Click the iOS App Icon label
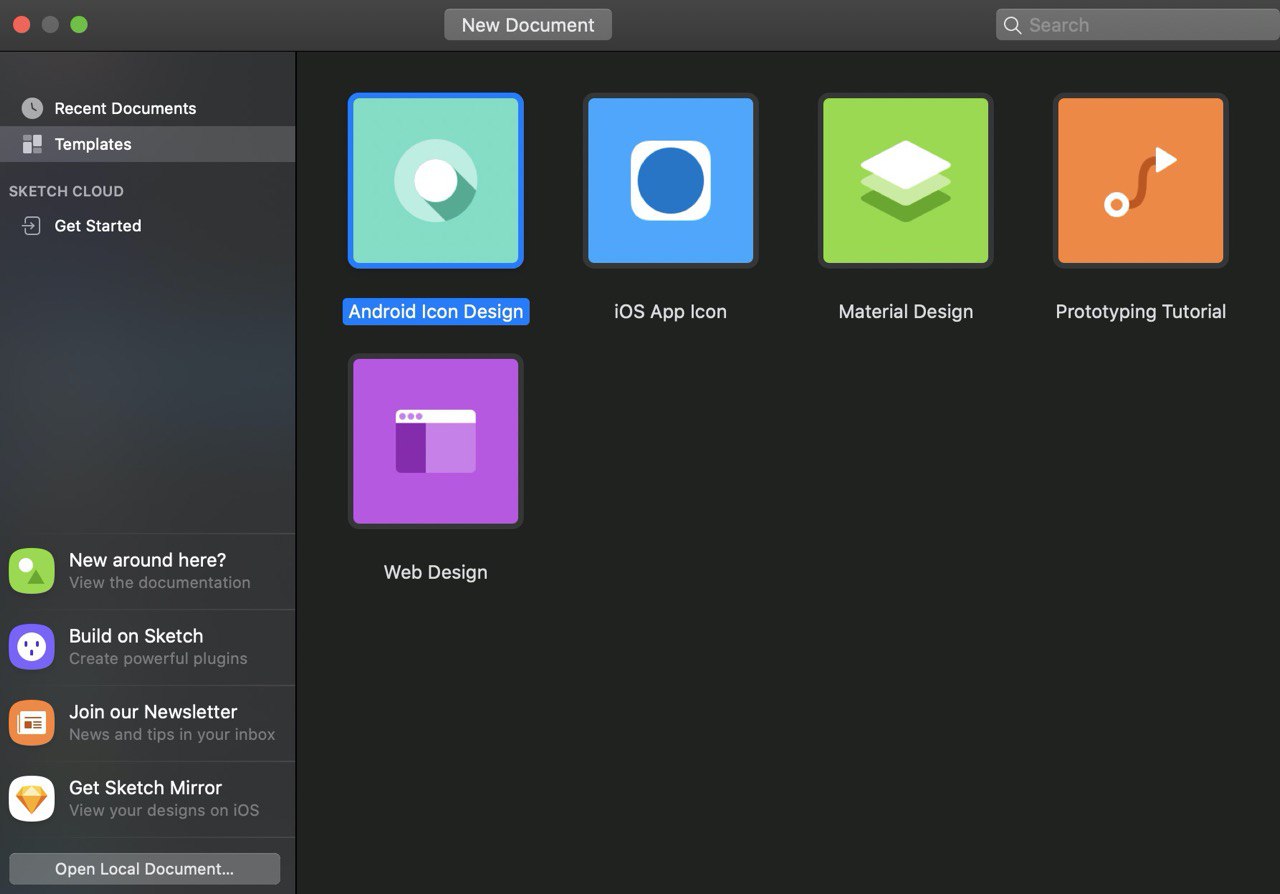 tap(671, 312)
